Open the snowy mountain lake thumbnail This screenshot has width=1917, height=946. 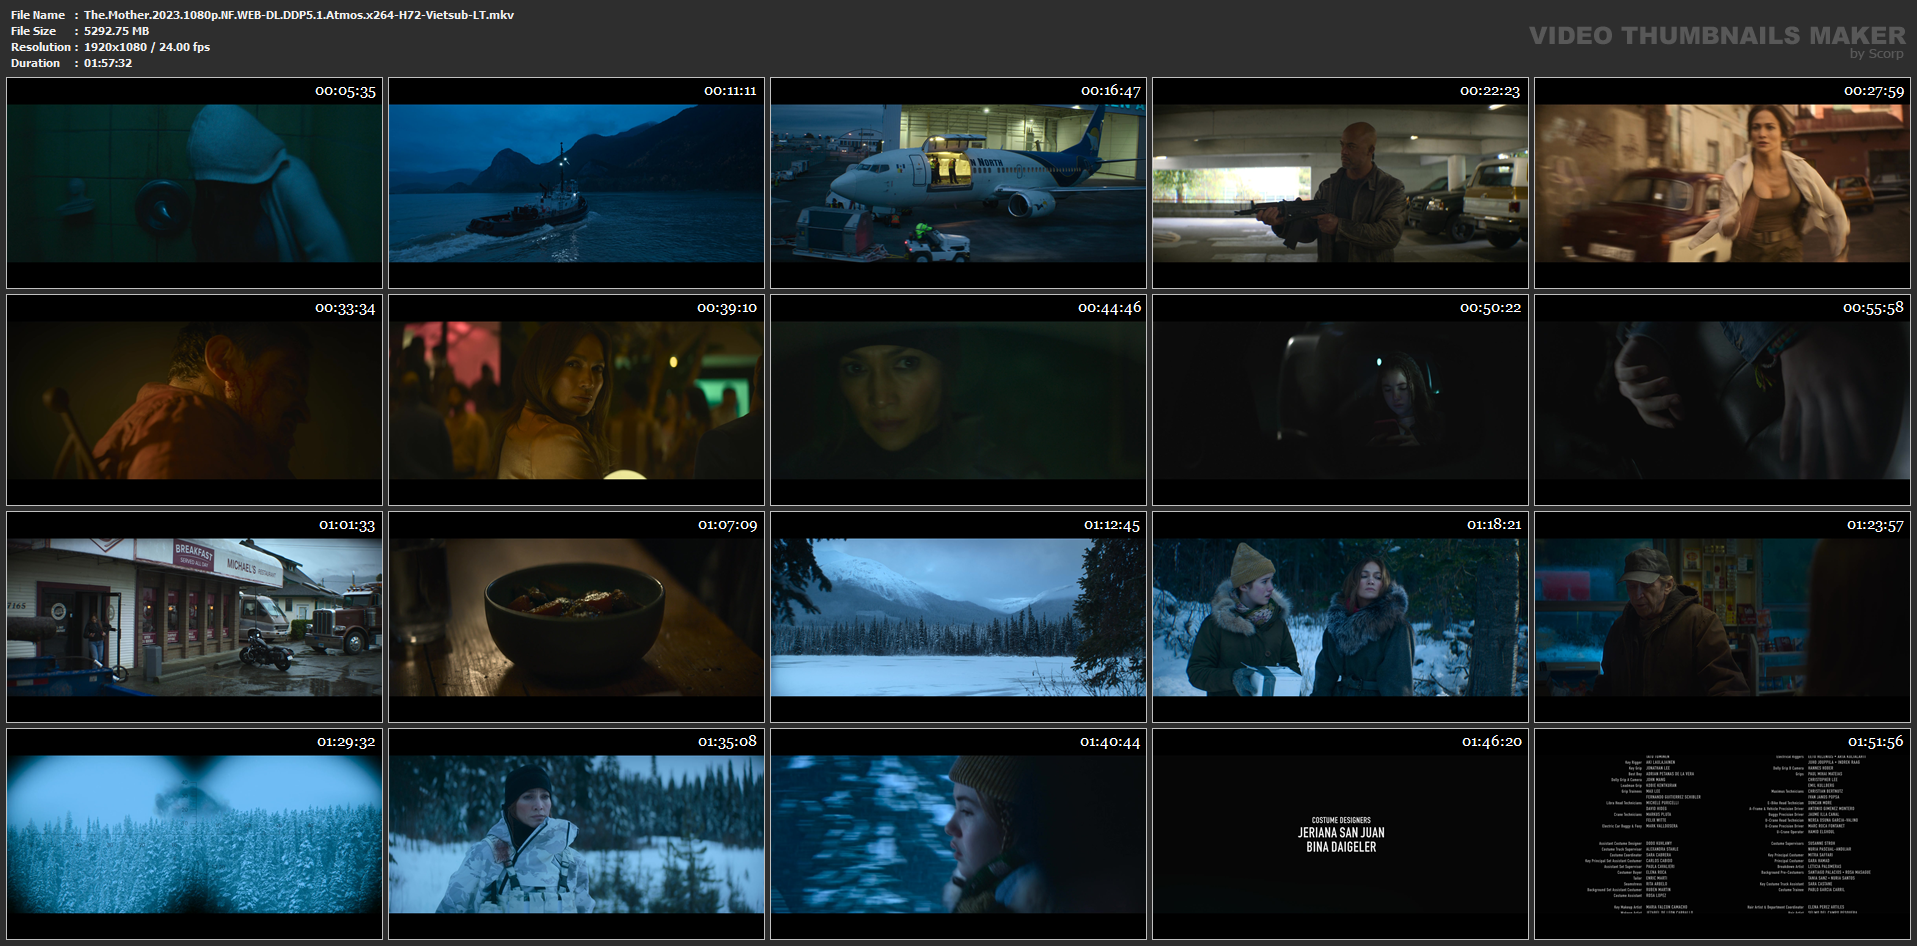(x=958, y=617)
